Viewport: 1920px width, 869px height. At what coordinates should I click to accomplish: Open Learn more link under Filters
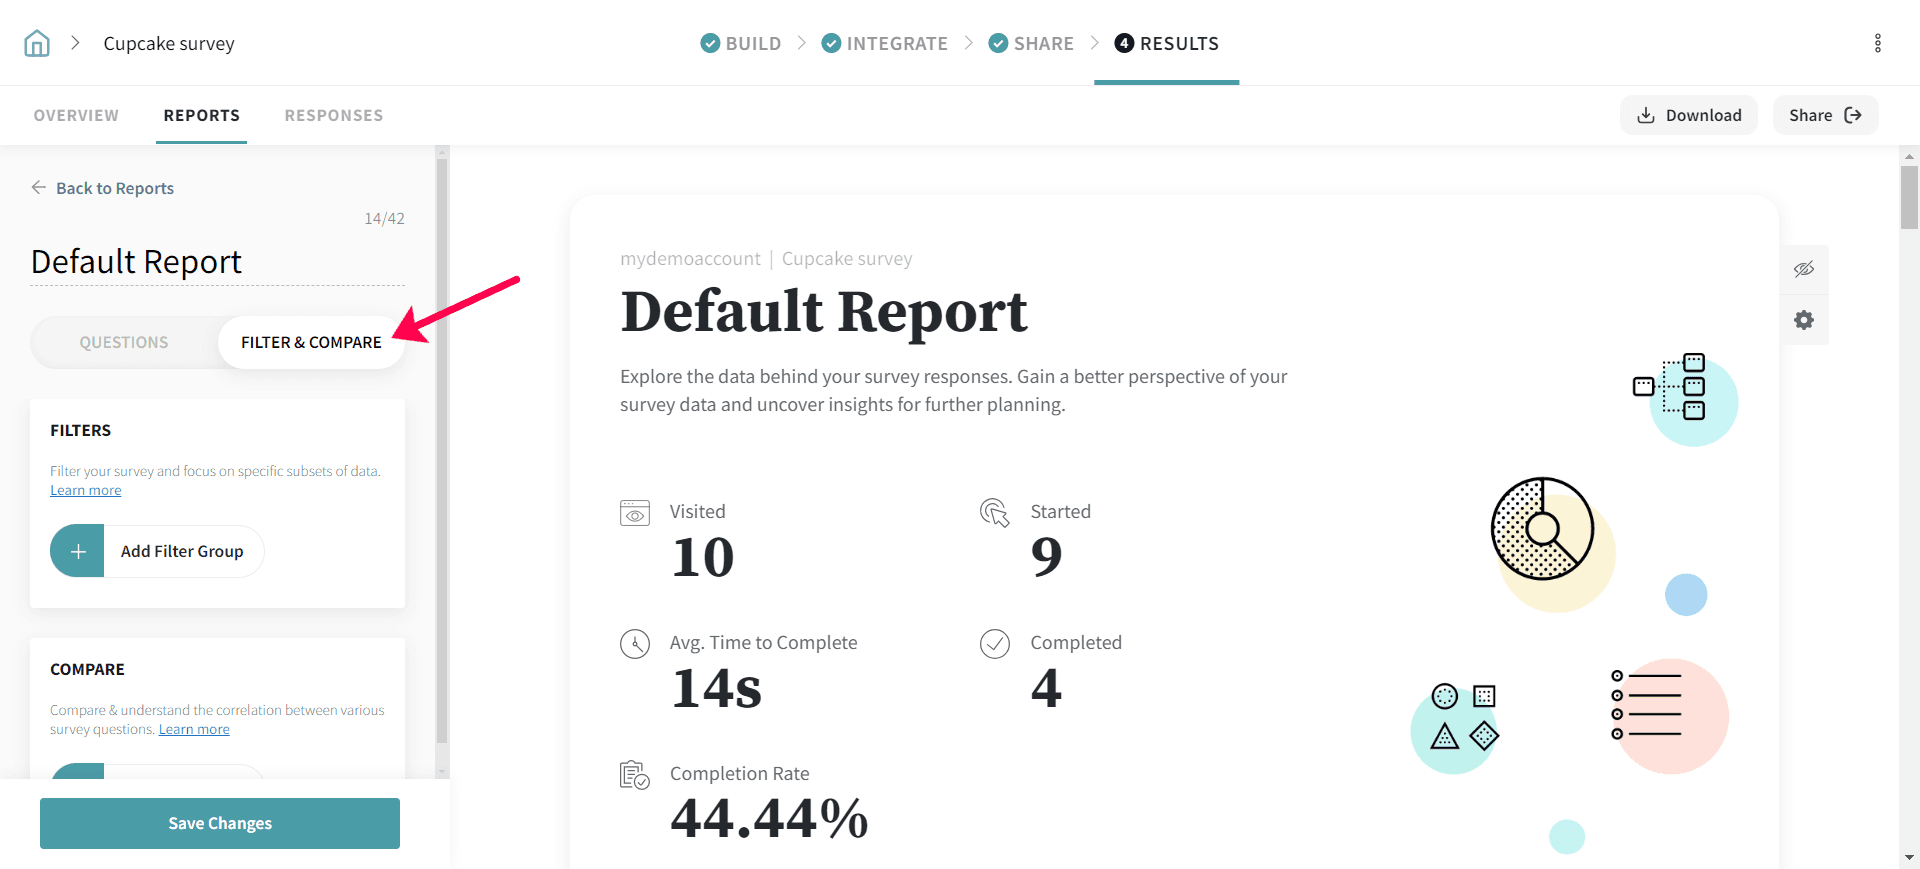[86, 490]
